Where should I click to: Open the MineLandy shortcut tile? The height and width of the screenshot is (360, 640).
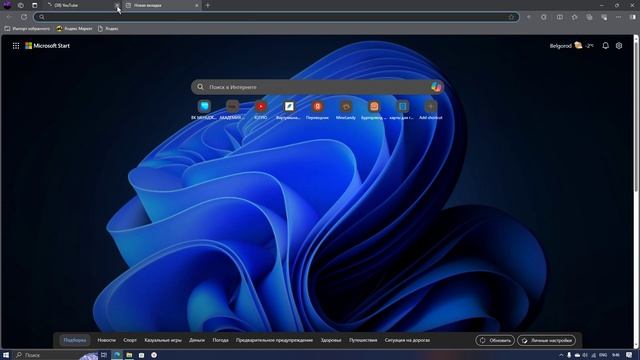(x=346, y=109)
